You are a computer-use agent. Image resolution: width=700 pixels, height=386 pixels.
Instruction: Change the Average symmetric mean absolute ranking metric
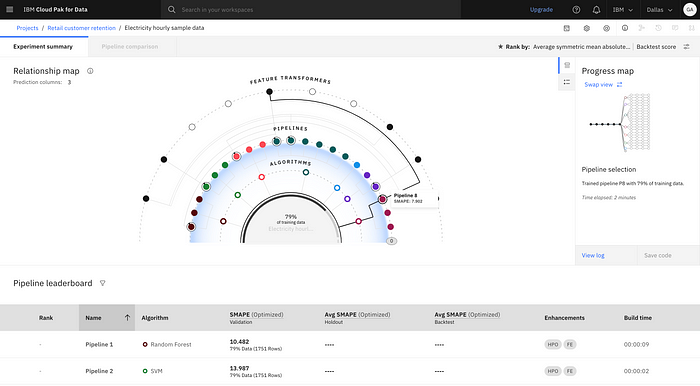click(x=581, y=47)
